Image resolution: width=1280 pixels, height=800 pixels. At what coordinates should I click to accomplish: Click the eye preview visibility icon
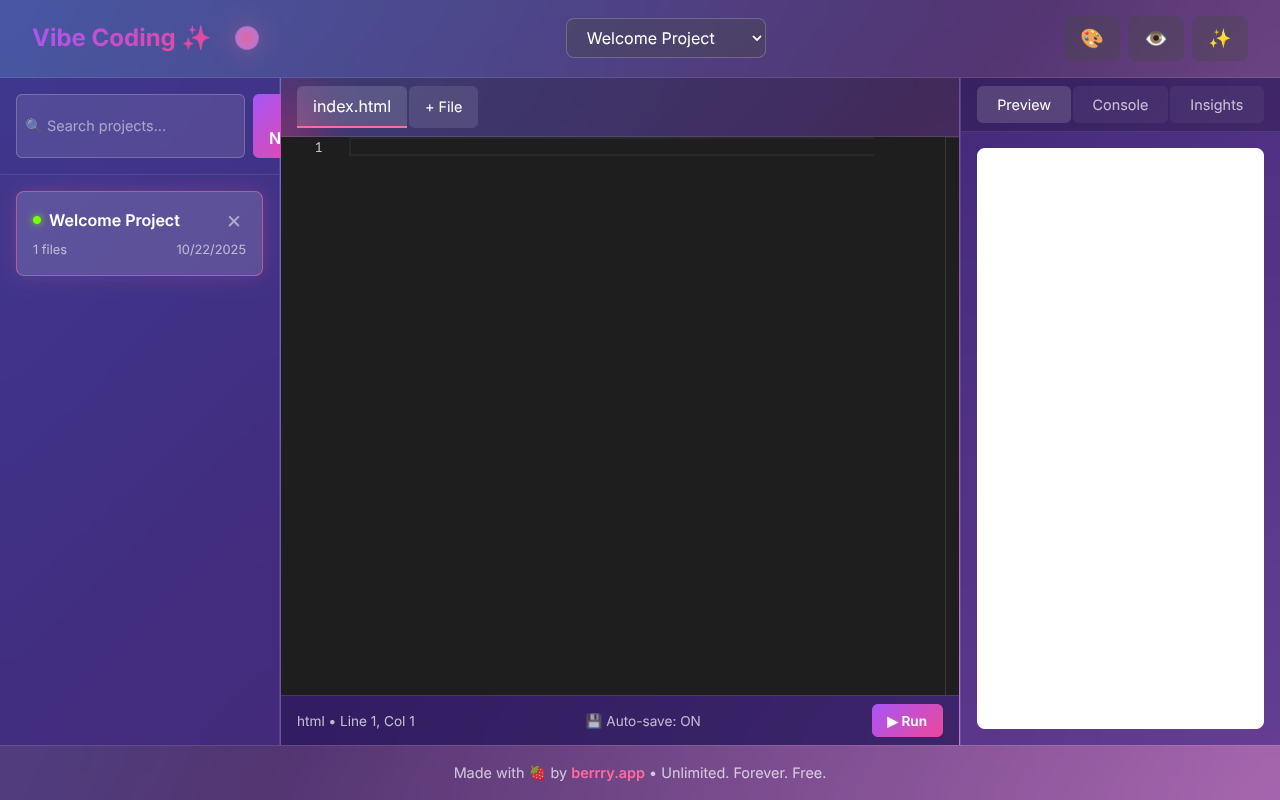[1155, 38]
